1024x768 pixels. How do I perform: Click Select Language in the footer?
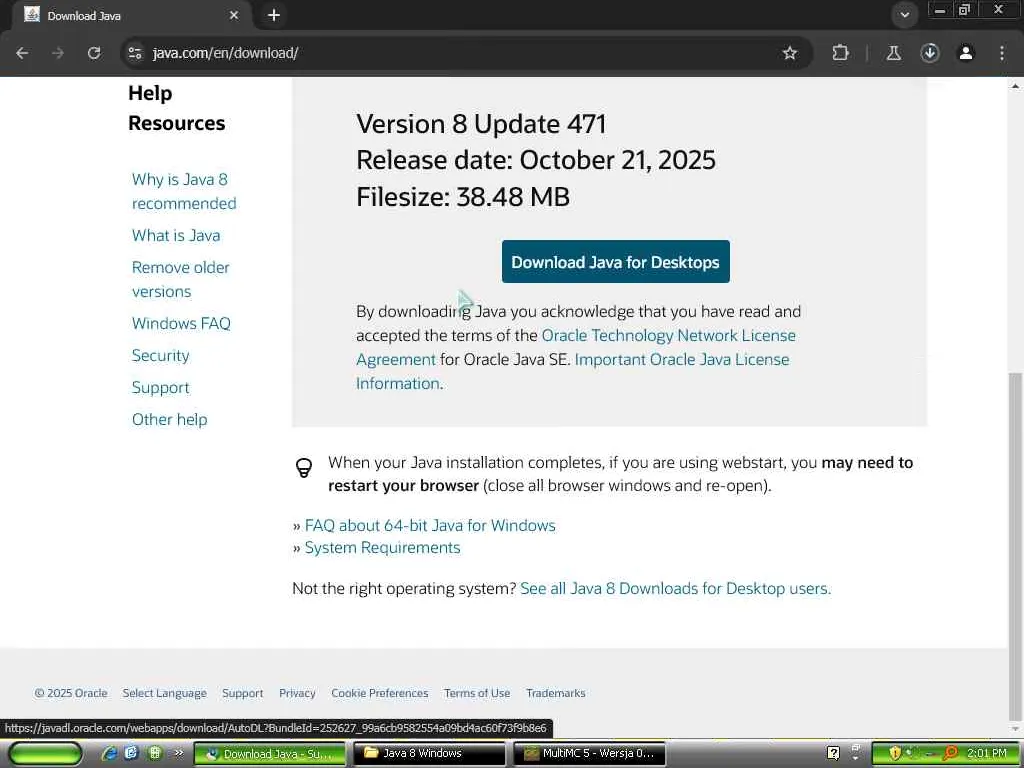coord(165,693)
